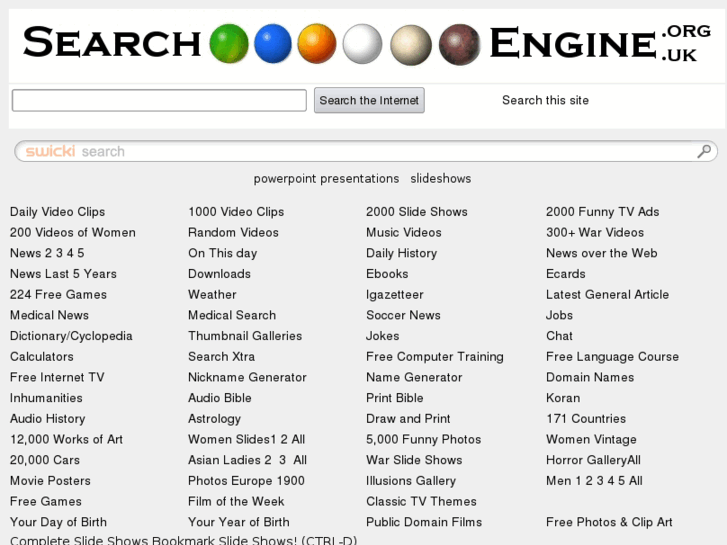Click the Search the Internet button
Viewport: 727px width, 545px height.
pyautogui.click(x=369, y=100)
